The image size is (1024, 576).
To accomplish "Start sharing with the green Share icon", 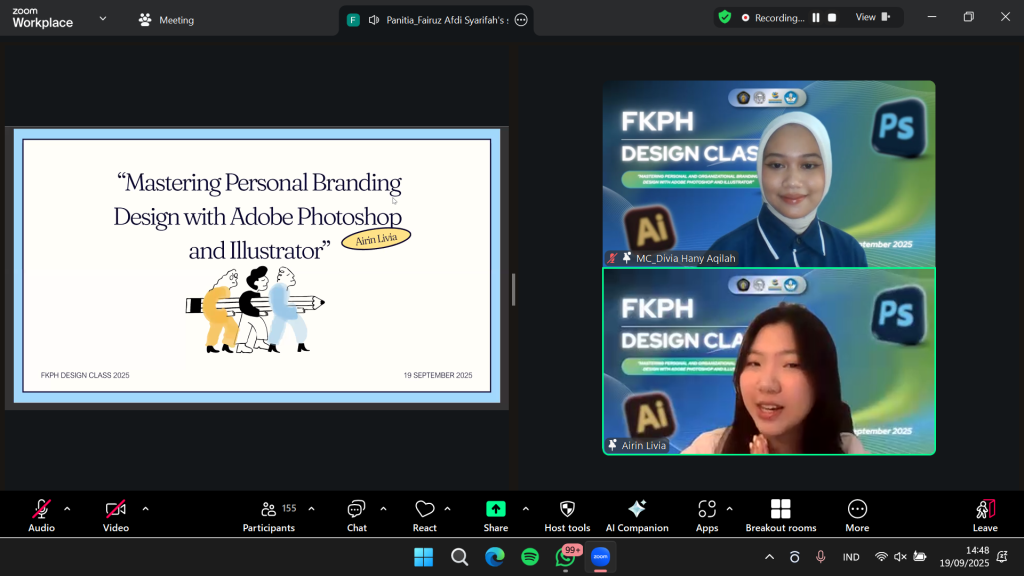I will (496, 515).
